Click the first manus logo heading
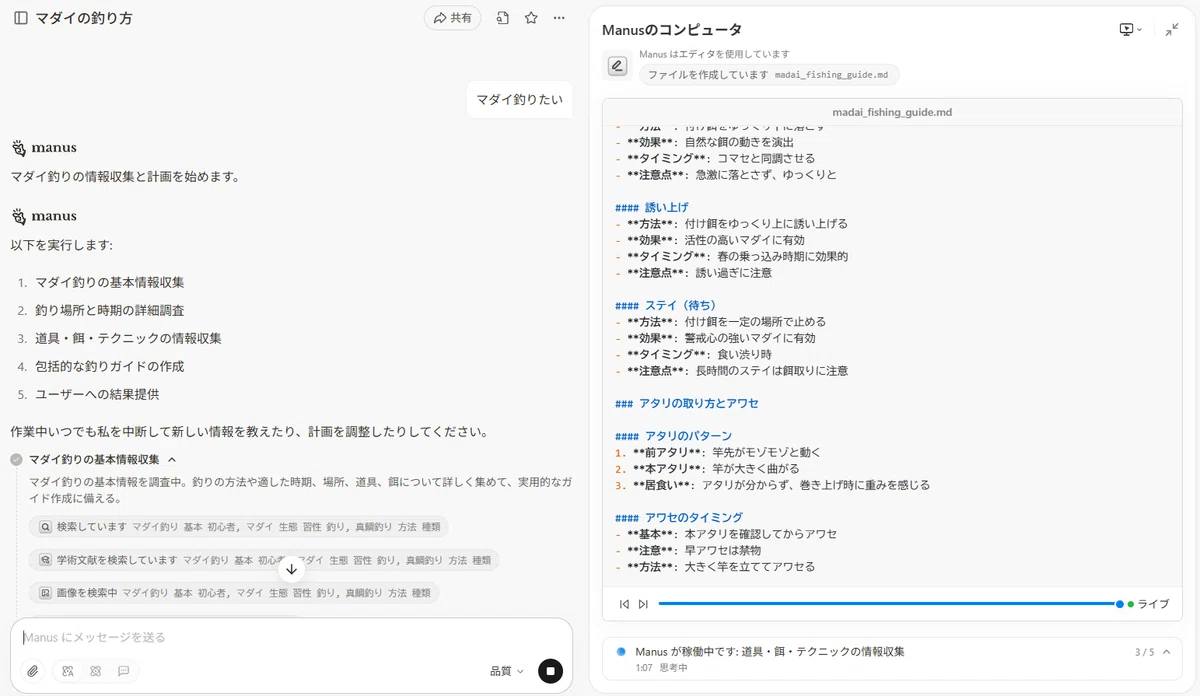The height and width of the screenshot is (696, 1200). point(44,148)
